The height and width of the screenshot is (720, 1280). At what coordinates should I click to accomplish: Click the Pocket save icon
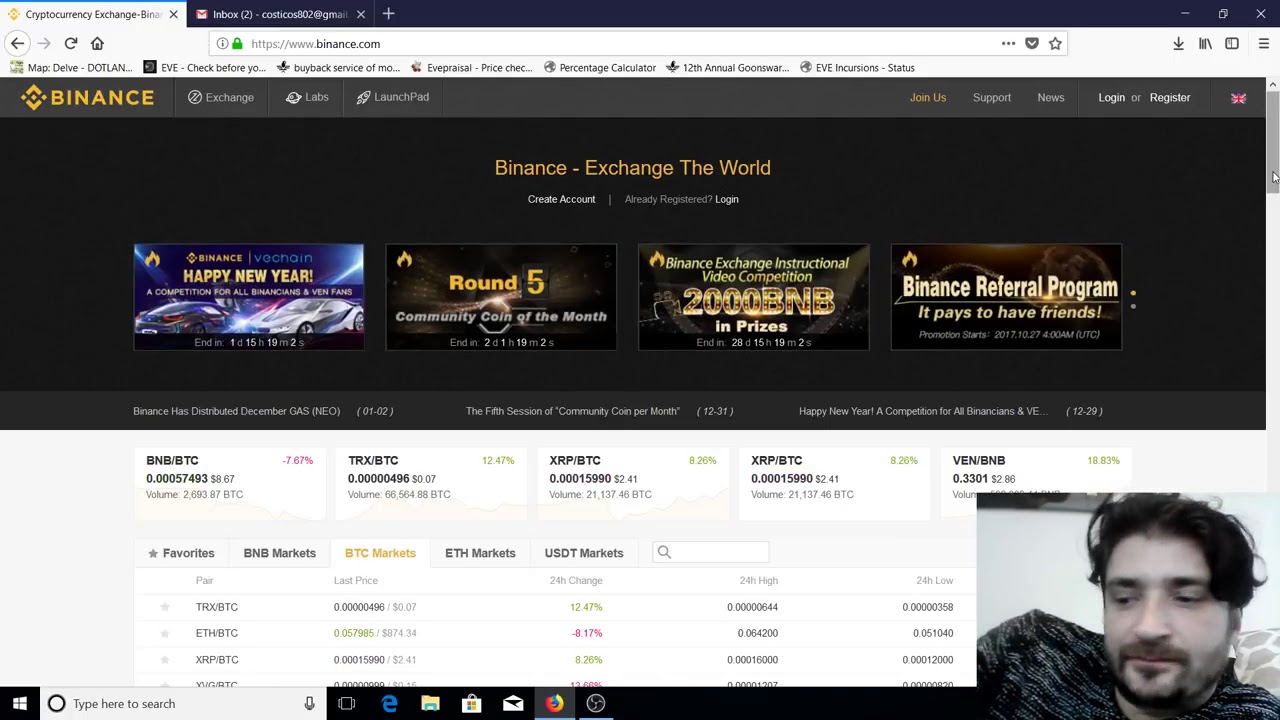tap(1032, 43)
